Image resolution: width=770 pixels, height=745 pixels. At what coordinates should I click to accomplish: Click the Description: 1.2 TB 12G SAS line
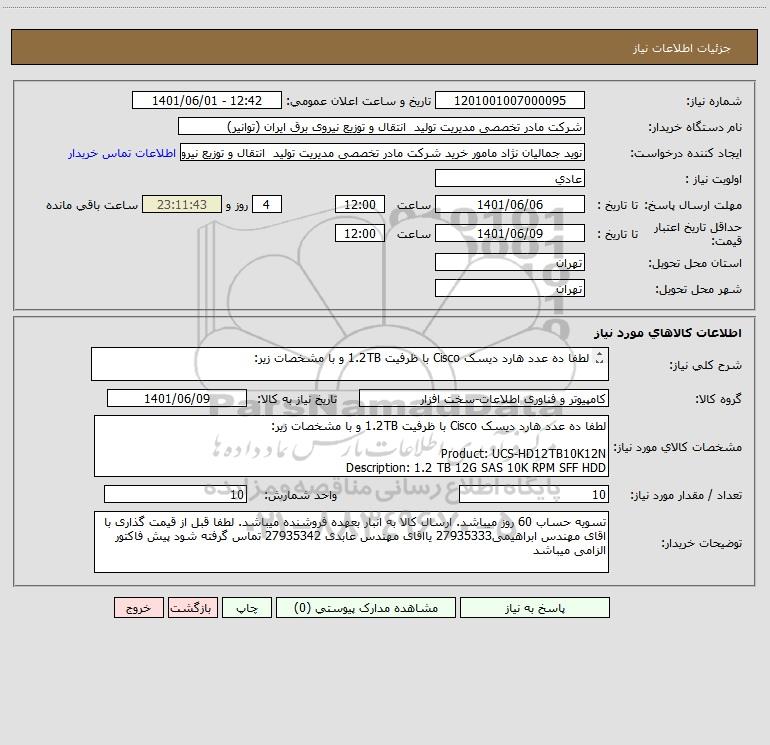click(x=476, y=468)
